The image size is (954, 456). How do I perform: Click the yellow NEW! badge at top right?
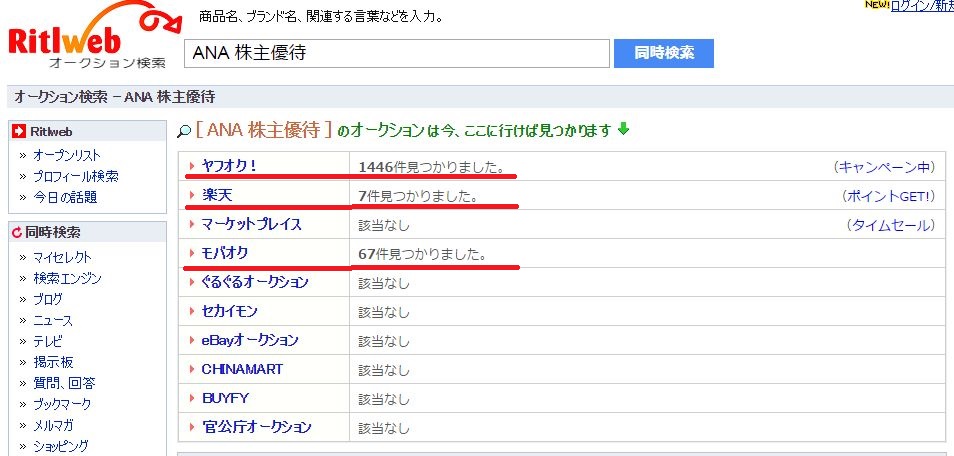click(877, 5)
